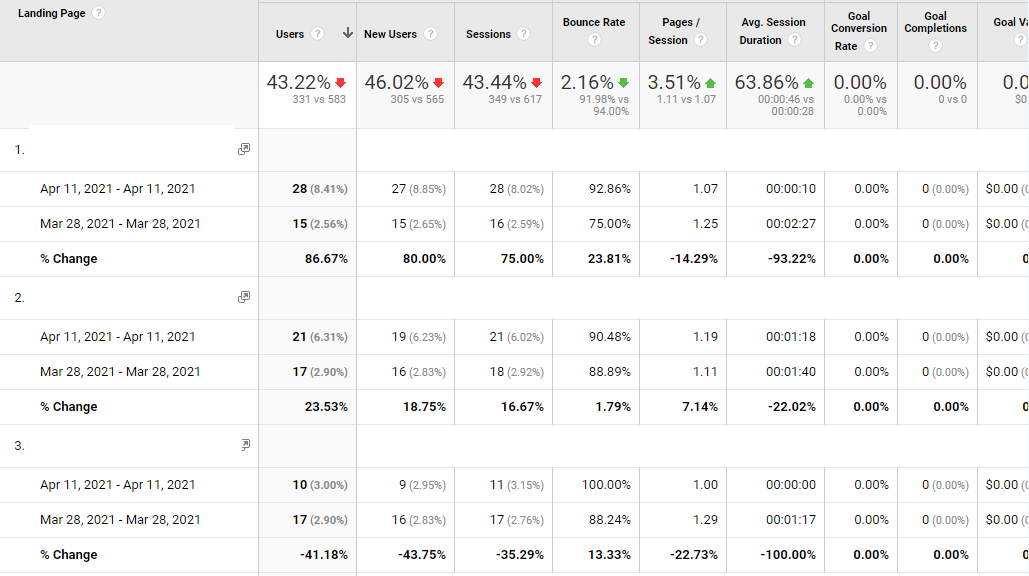Click the Goal Completions question mark icon
The image size is (1029, 576).
pos(935,46)
